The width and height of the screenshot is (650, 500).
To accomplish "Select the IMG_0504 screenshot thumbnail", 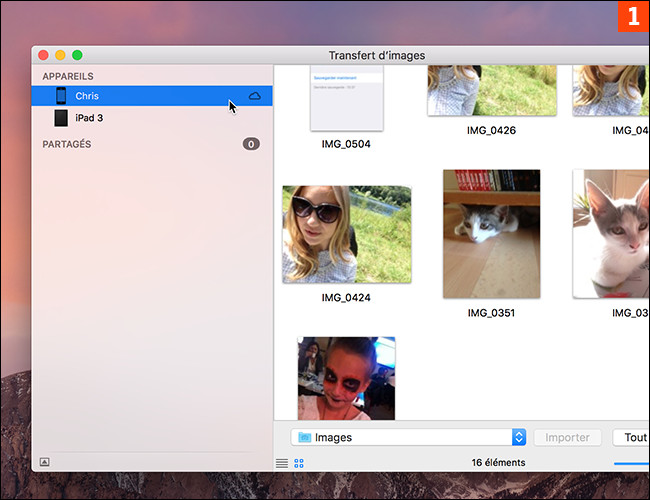I will (346, 99).
